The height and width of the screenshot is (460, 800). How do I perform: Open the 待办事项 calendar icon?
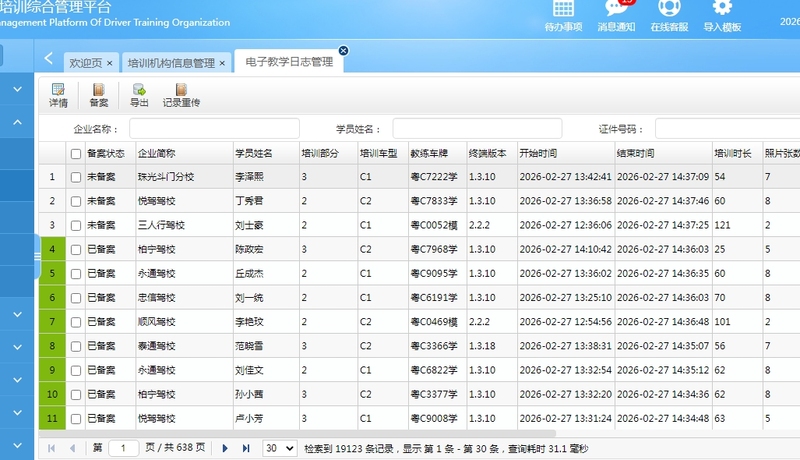[563, 10]
